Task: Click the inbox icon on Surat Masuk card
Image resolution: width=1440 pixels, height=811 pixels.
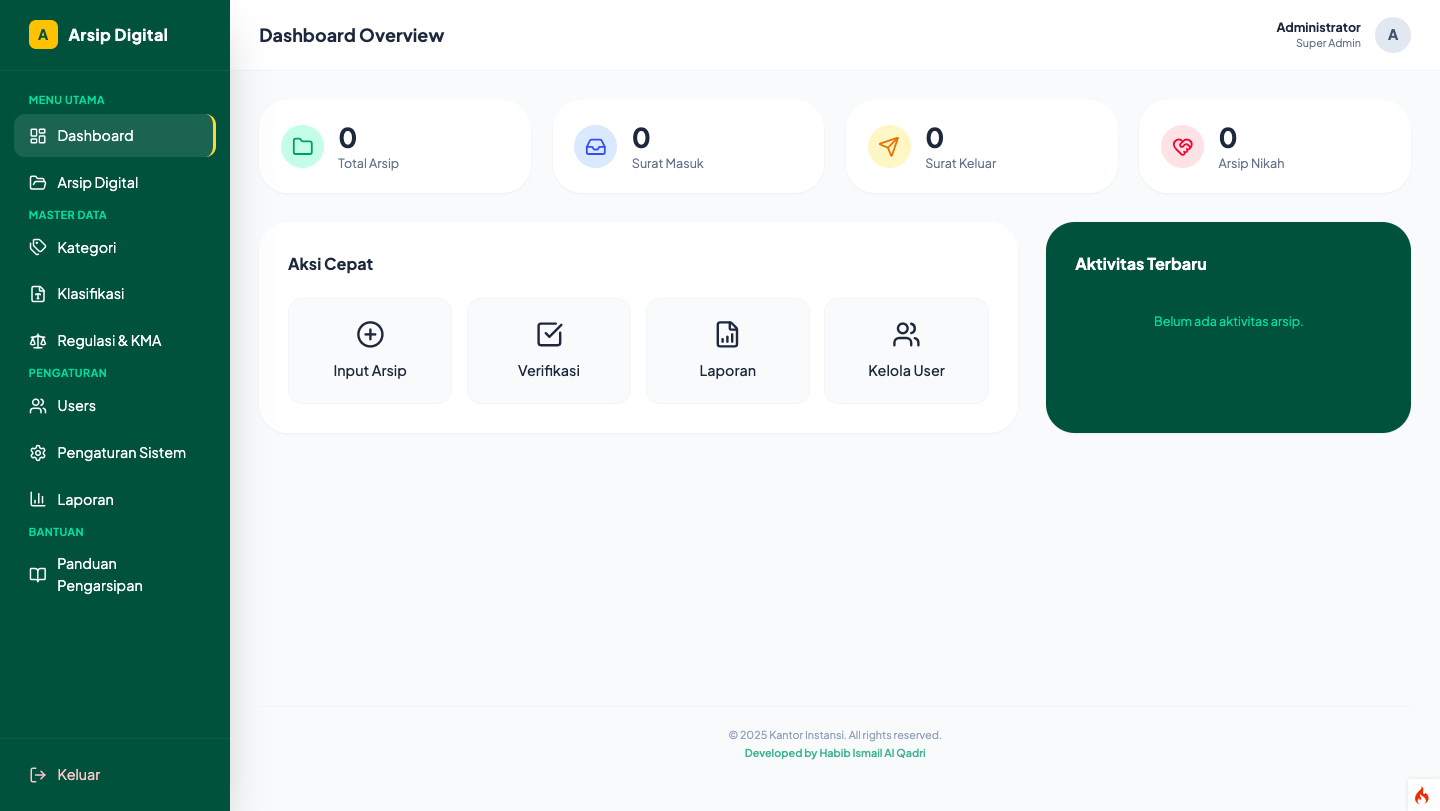Action: click(x=595, y=146)
